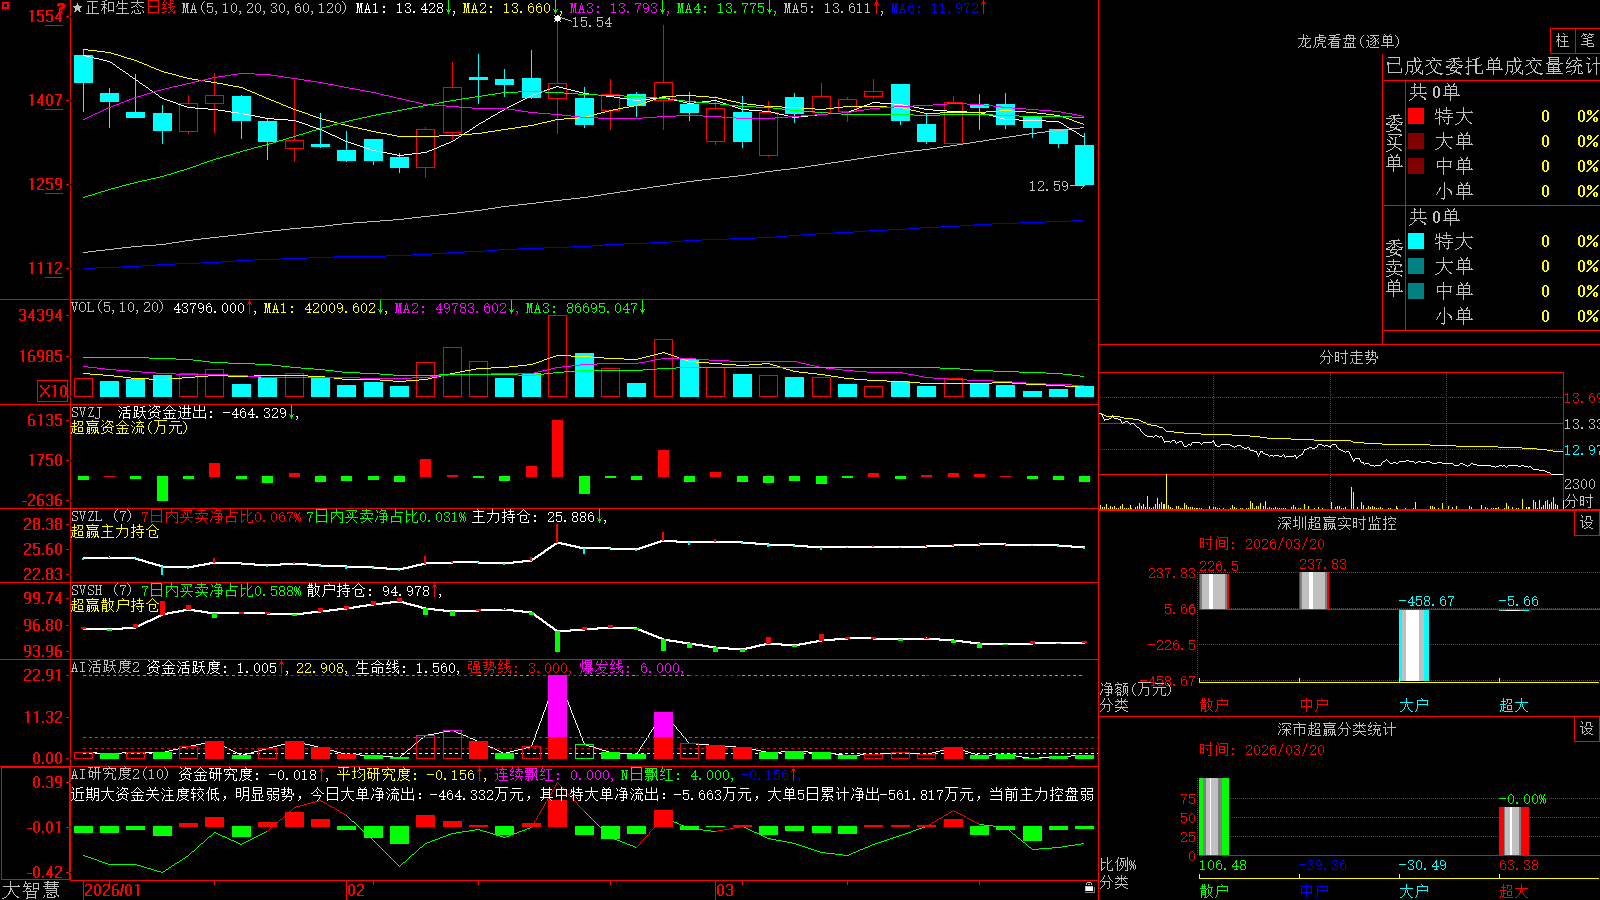Screen dimensions: 1600x900
Task: Click the 15.54 high price label
Action: (591, 22)
